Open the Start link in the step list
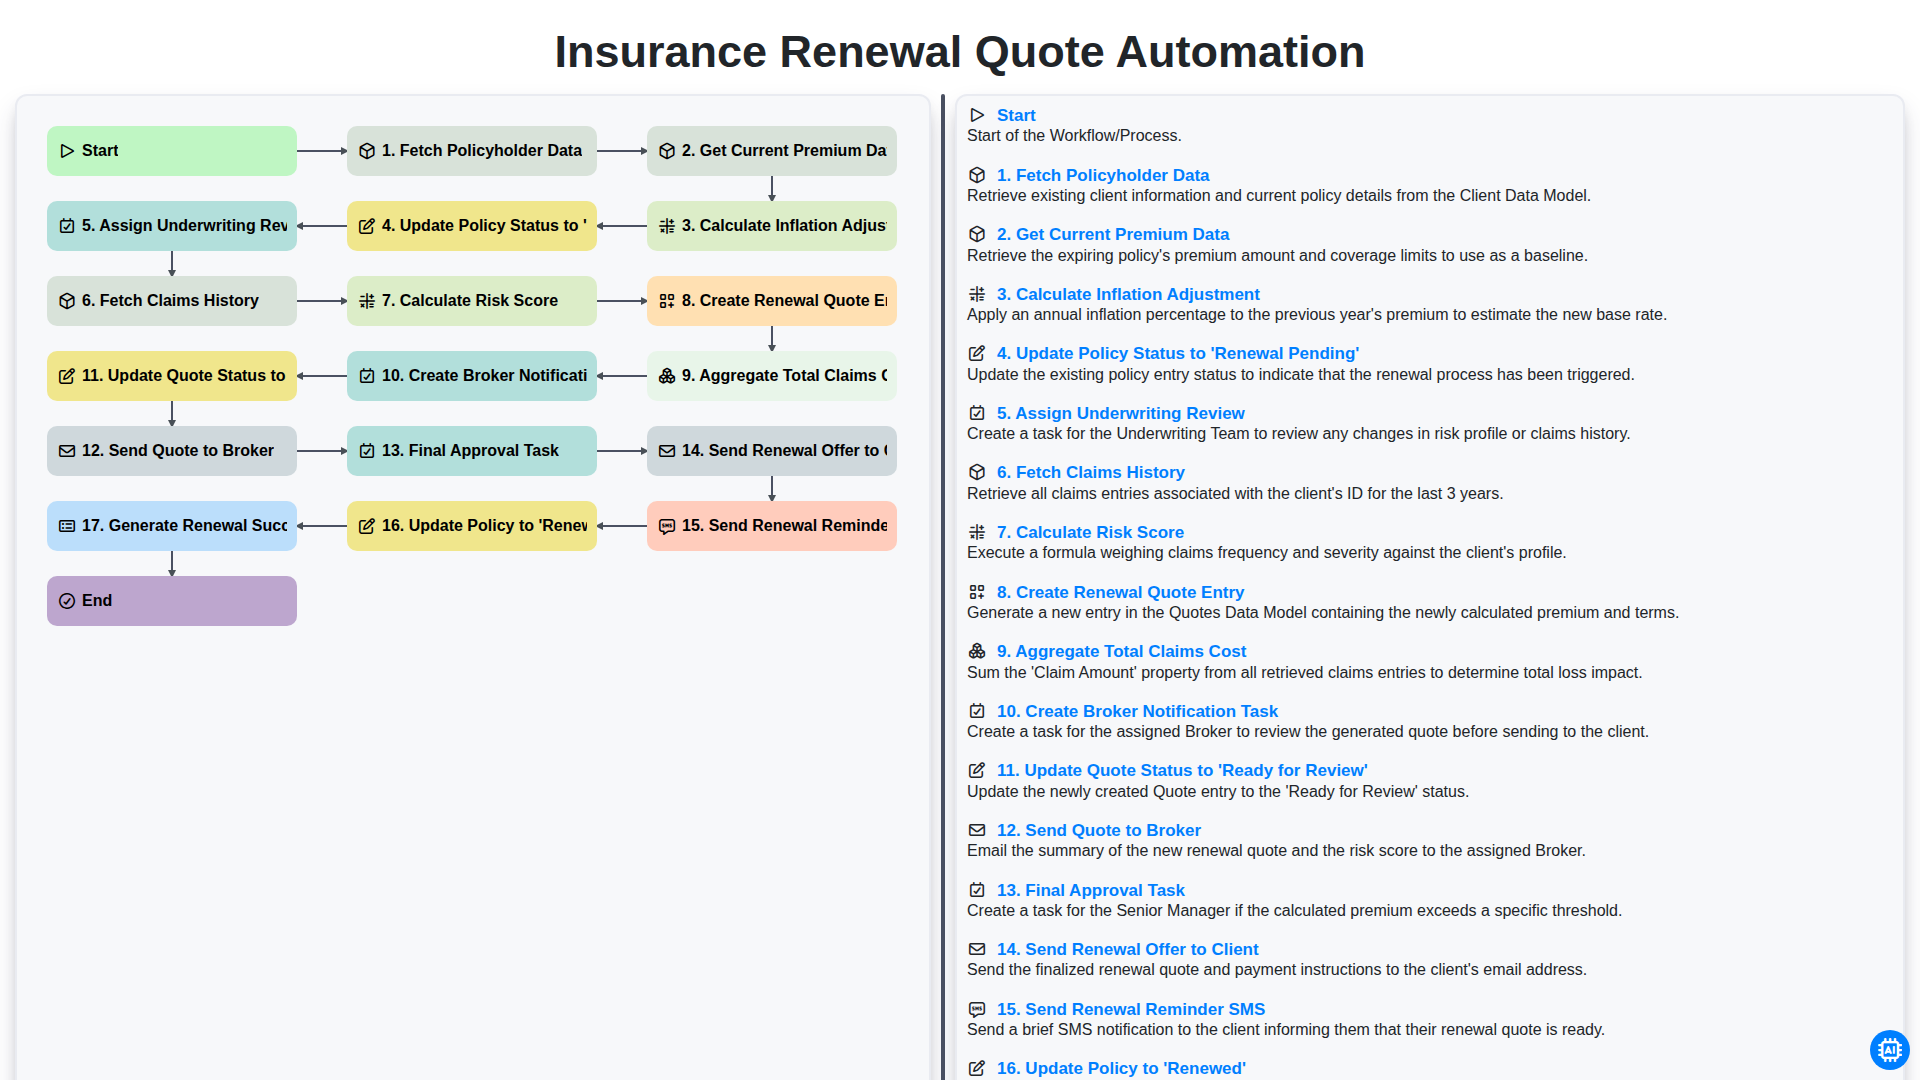The width and height of the screenshot is (1920, 1080). click(1016, 115)
